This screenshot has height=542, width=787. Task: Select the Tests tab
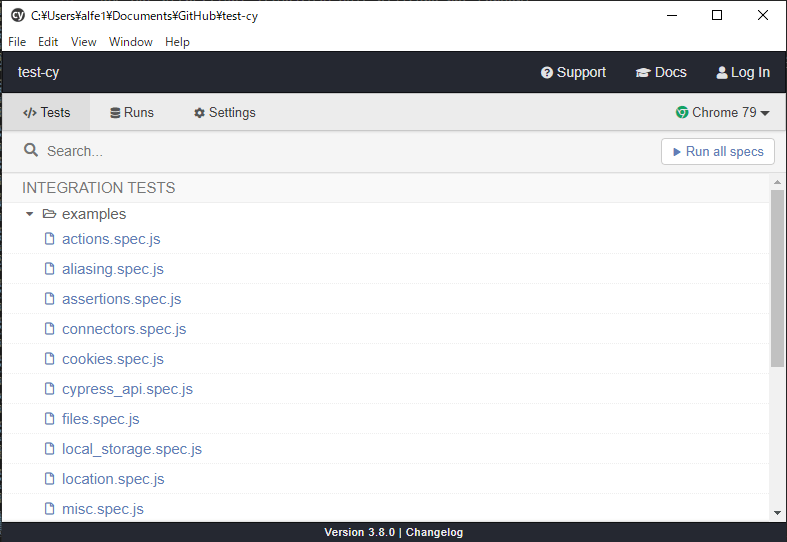pyautogui.click(x=46, y=112)
